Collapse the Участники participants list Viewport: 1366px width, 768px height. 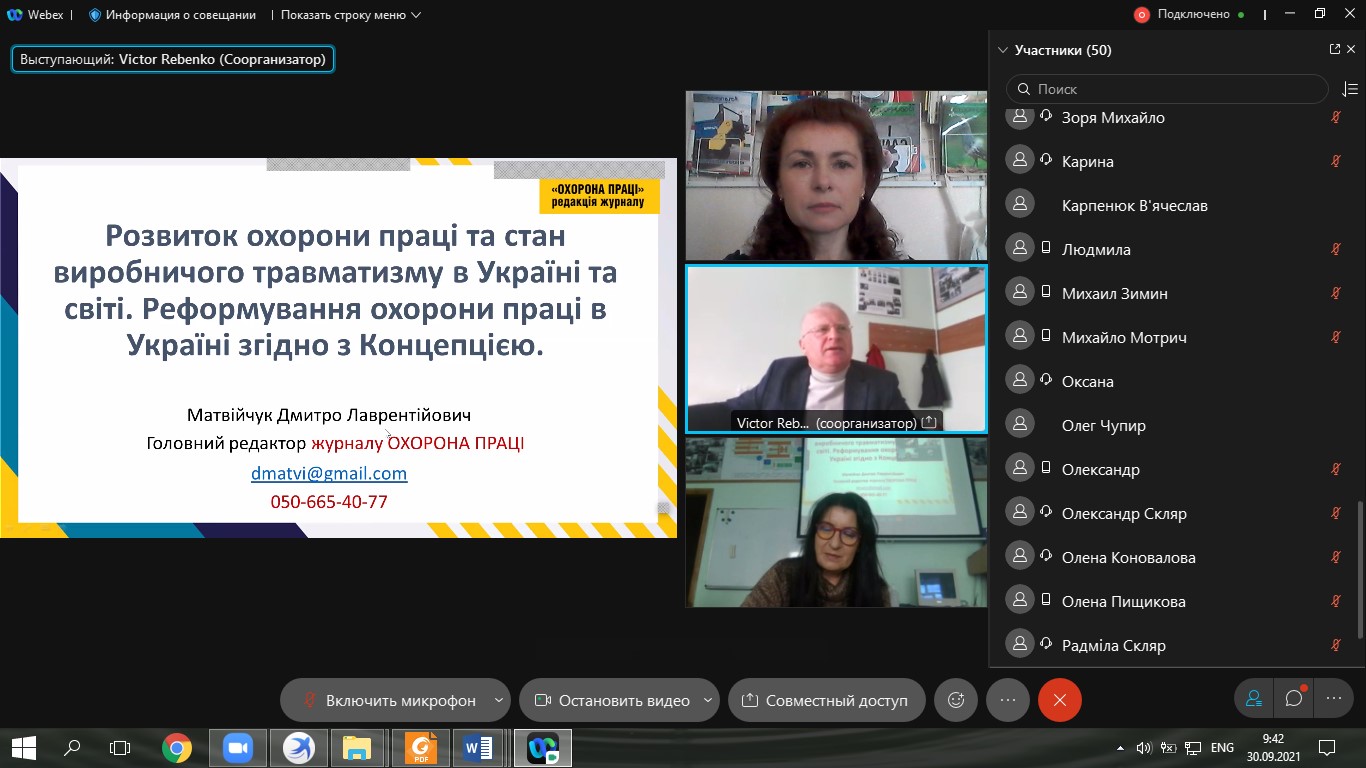click(x=1003, y=50)
